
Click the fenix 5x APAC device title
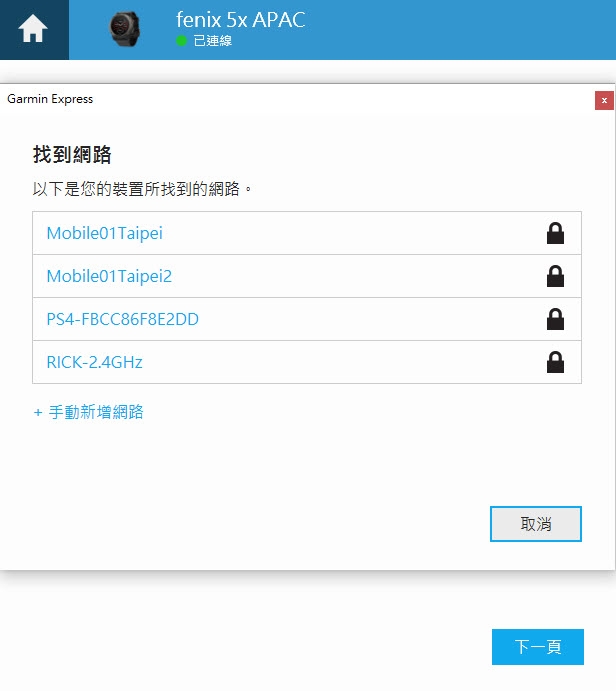241,20
